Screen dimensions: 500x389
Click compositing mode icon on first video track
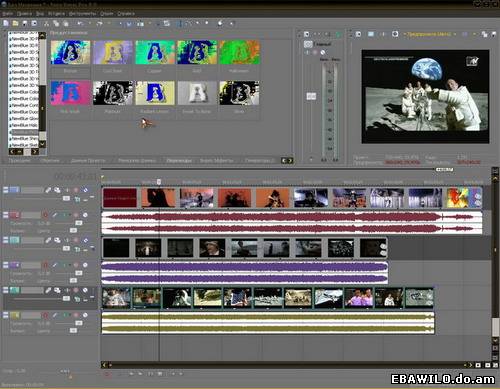pos(77,199)
